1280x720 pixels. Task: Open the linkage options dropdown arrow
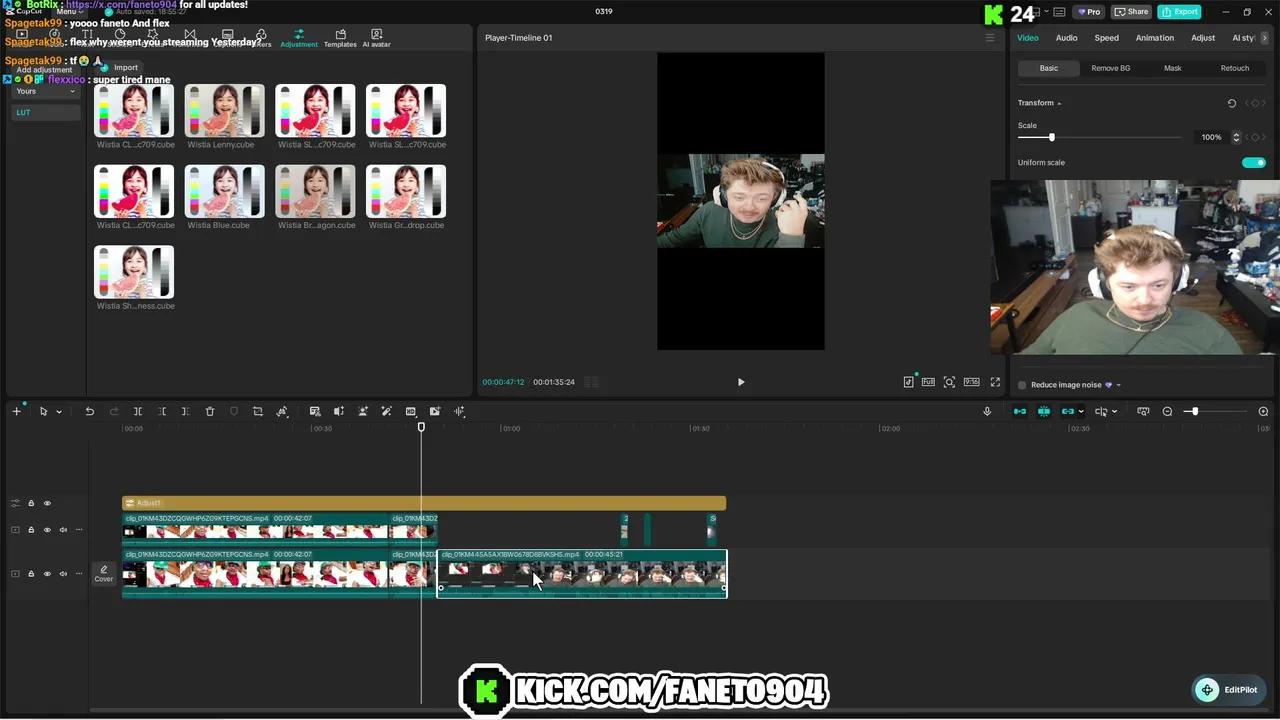(x=1081, y=412)
